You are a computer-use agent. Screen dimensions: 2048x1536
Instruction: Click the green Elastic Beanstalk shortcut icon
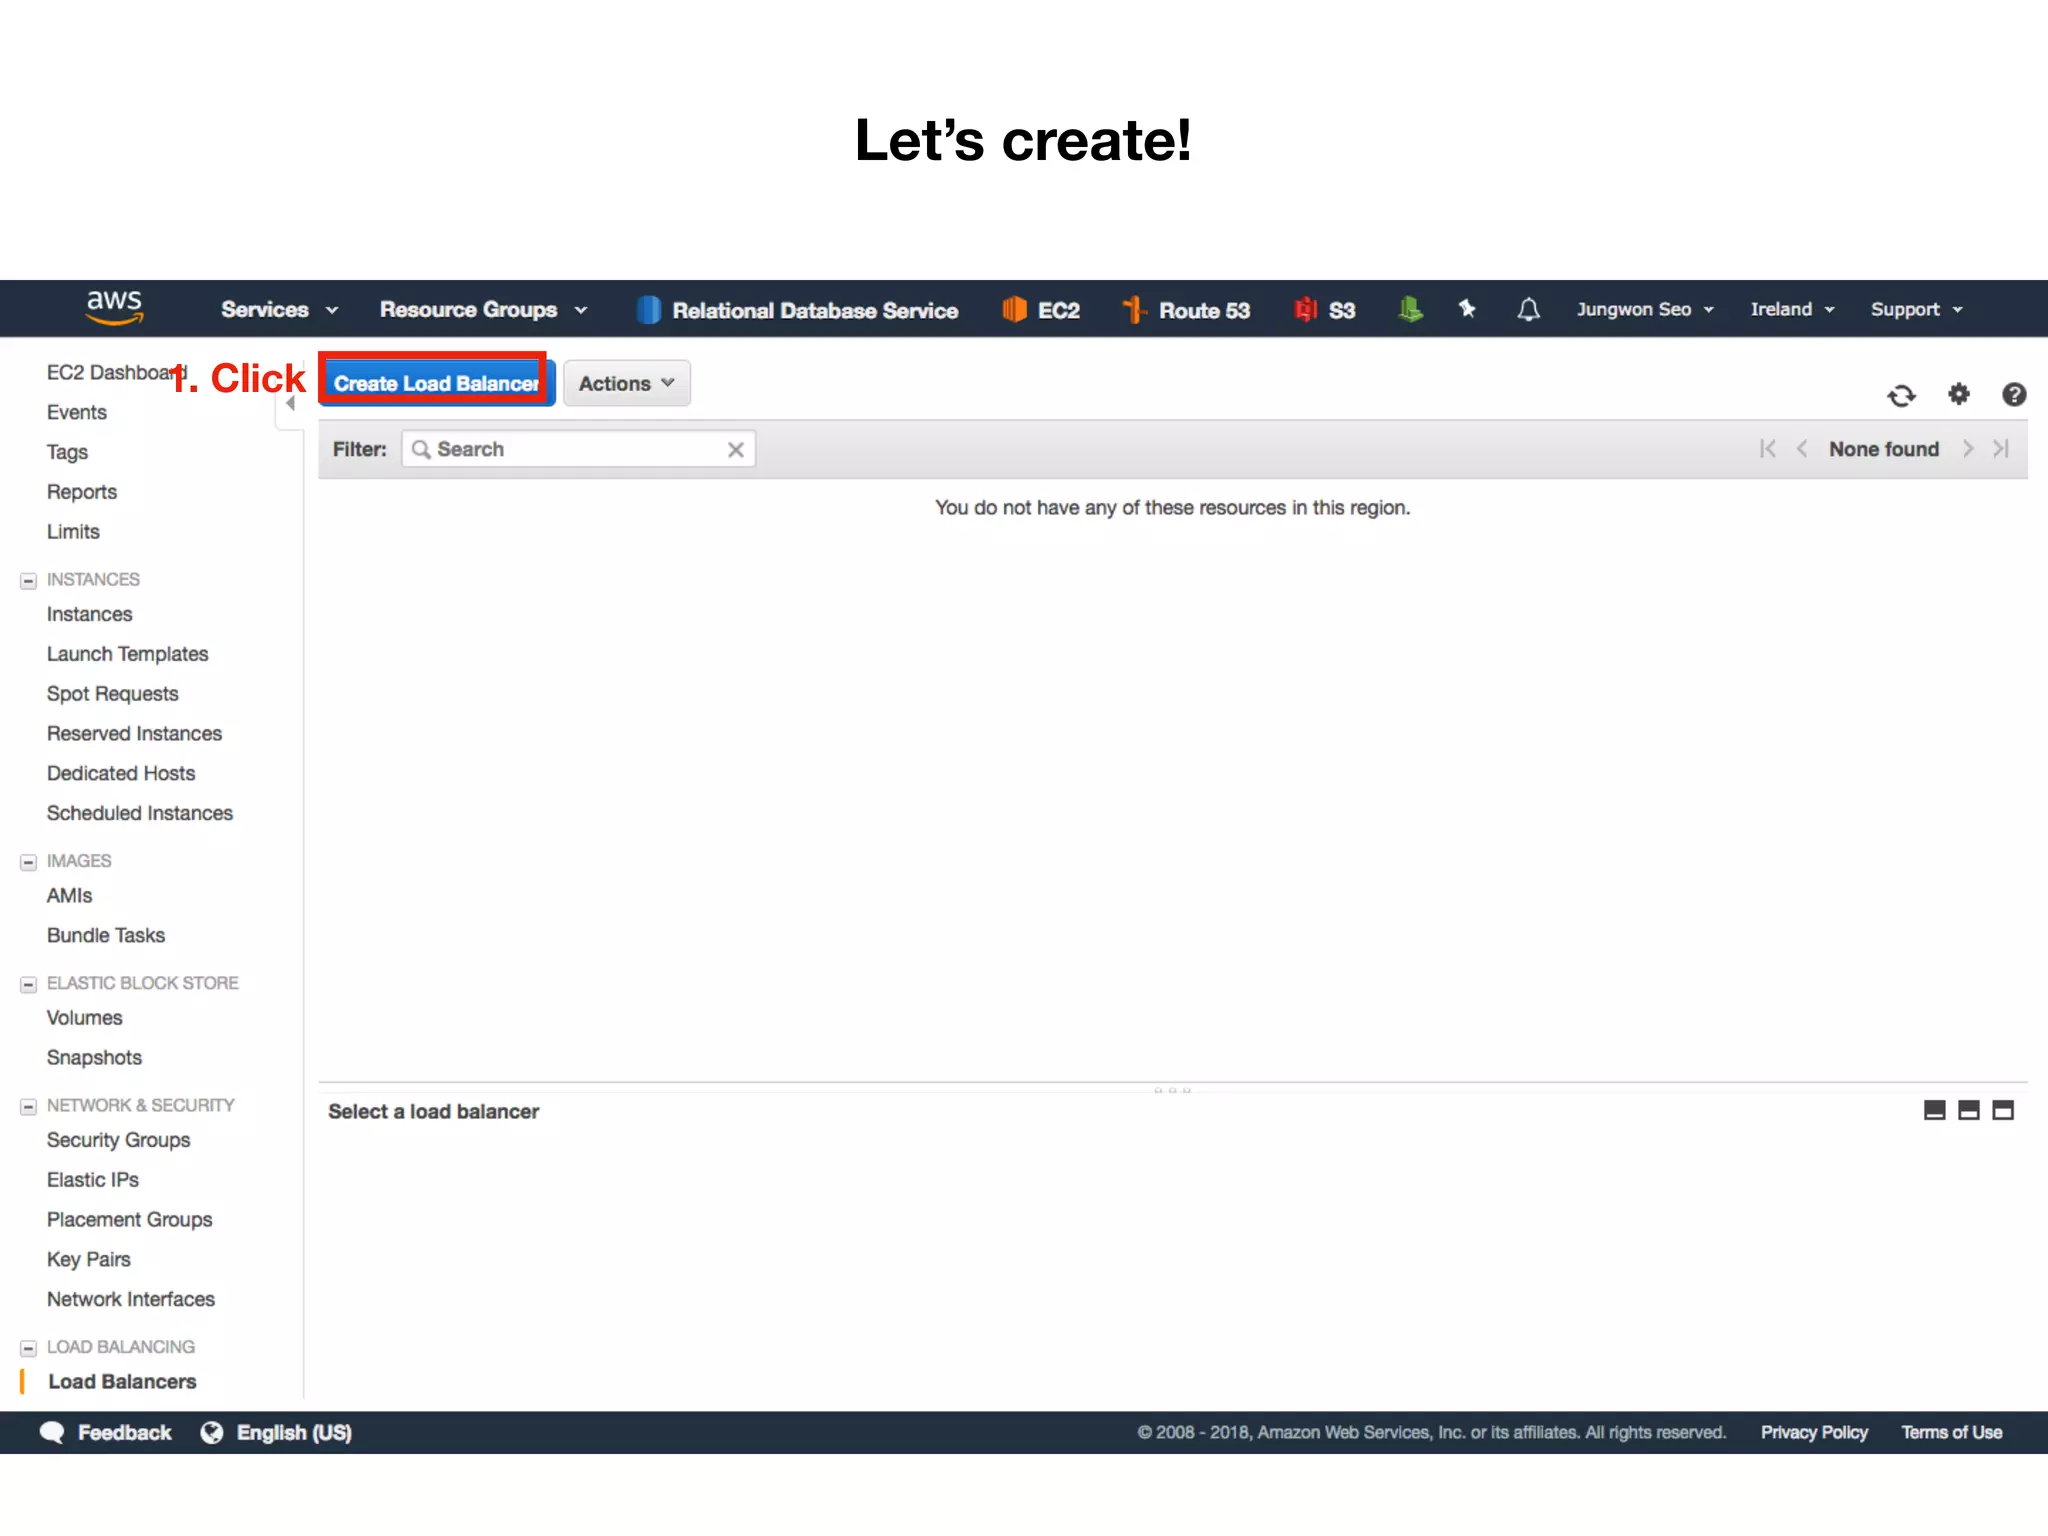tap(1410, 310)
